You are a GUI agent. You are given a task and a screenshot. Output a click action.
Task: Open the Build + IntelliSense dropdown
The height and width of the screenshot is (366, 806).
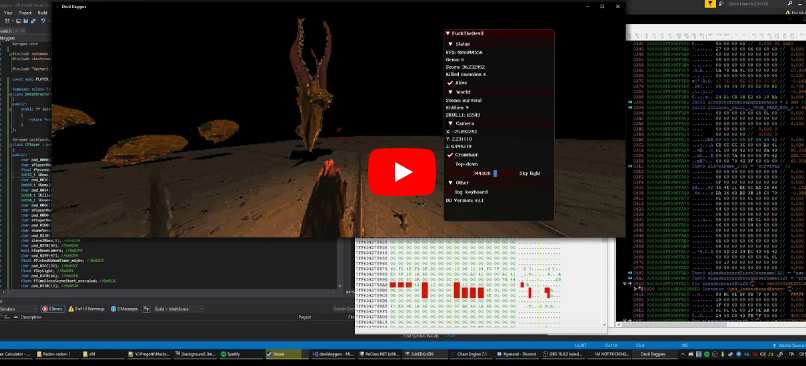coord(178,309)
